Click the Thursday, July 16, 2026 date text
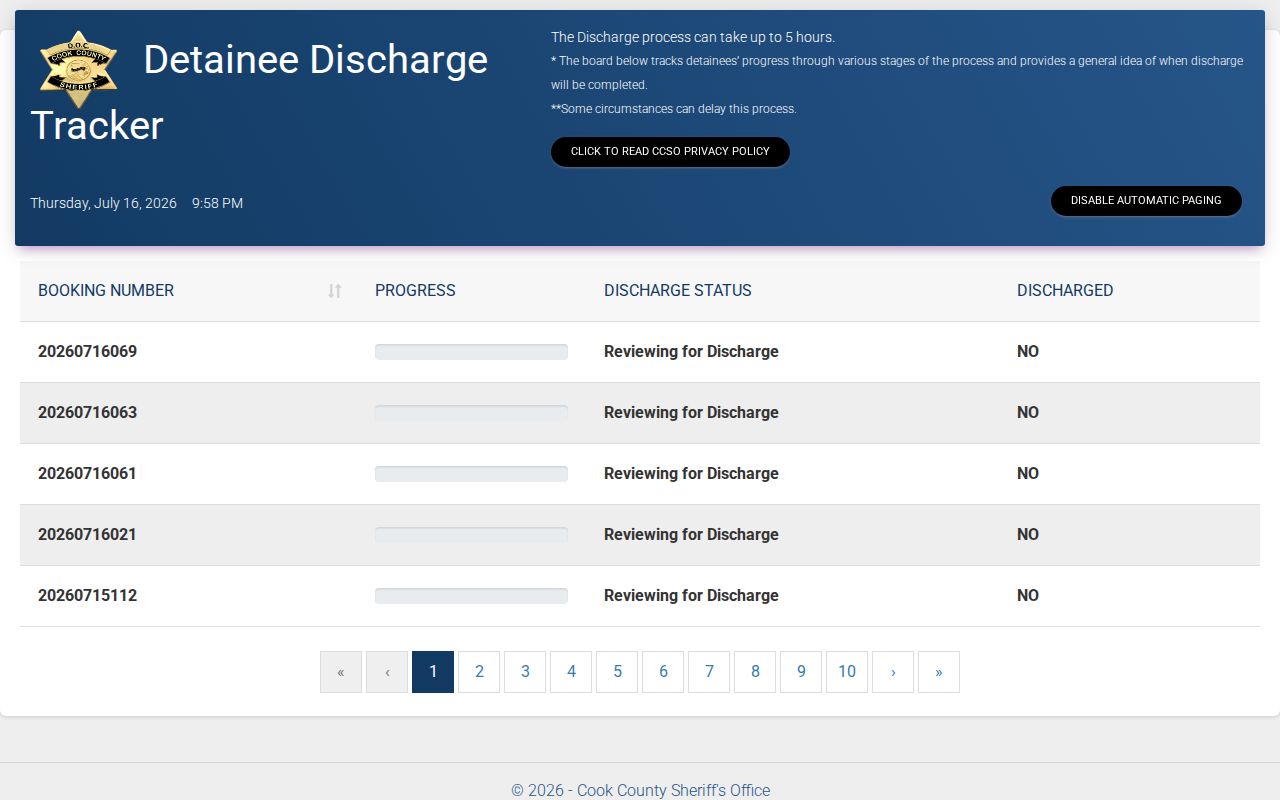The image size is (1280, 800). click(x=103, y=203)
